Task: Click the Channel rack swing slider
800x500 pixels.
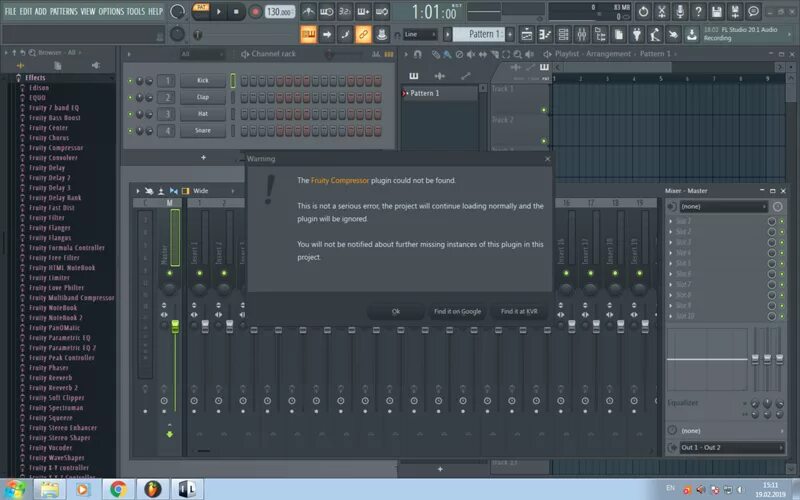Action: pos(330,54)
